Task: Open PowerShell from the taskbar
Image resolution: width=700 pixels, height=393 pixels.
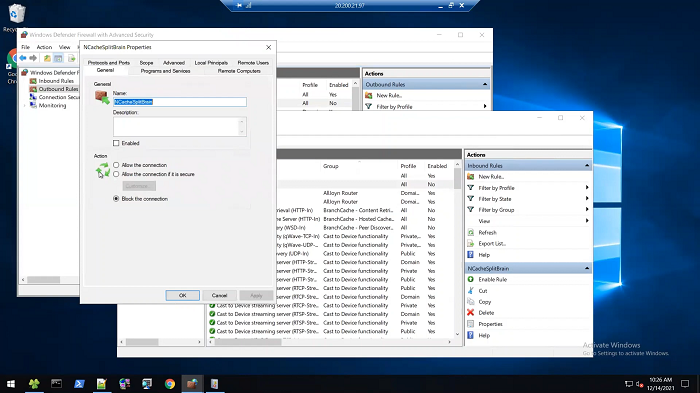Action: pyautogui.click(x=79, y=384)
